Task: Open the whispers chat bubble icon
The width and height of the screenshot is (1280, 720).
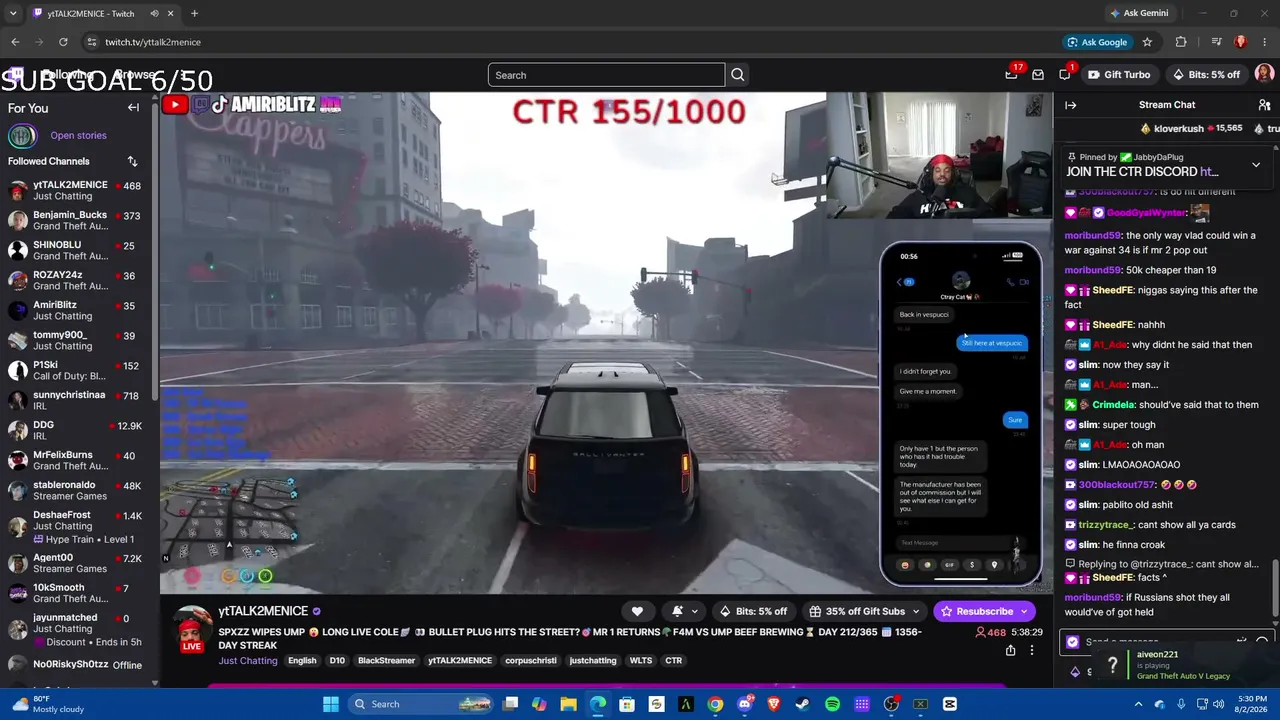Action: pyautogui.click(x=1065, y=74)
